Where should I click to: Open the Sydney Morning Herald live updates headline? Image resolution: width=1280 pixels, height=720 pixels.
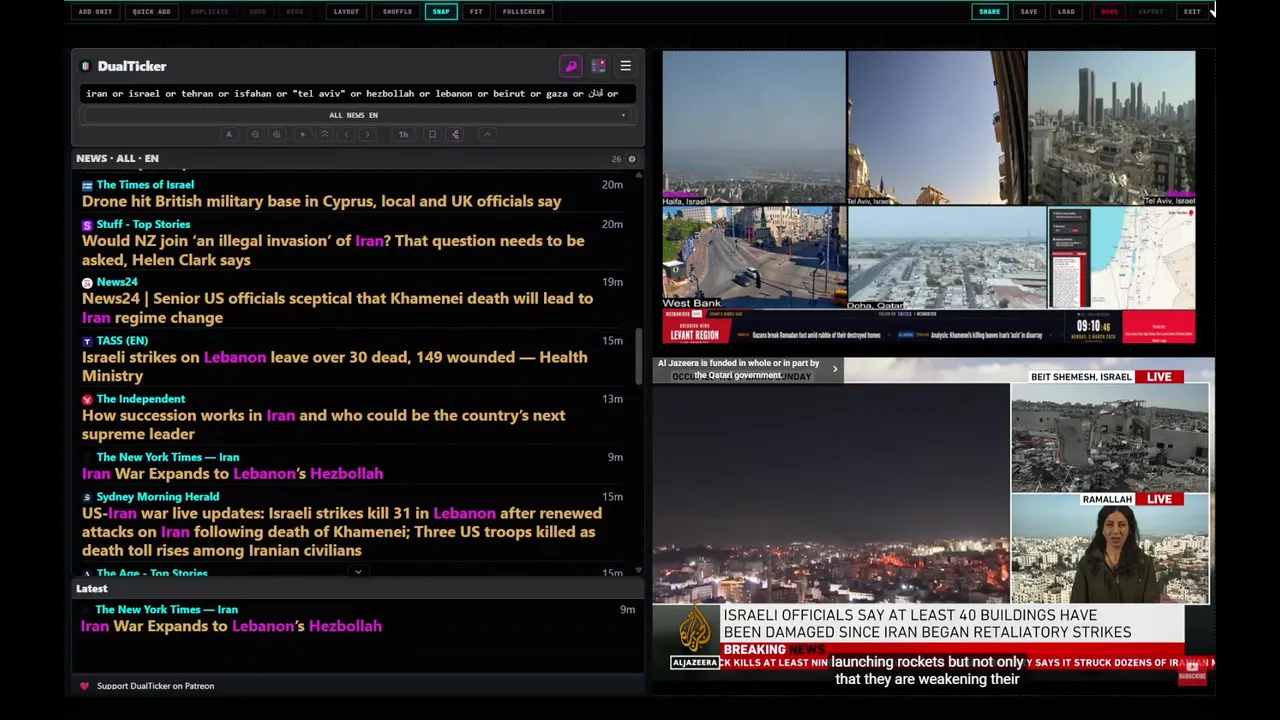coord(342,532)
